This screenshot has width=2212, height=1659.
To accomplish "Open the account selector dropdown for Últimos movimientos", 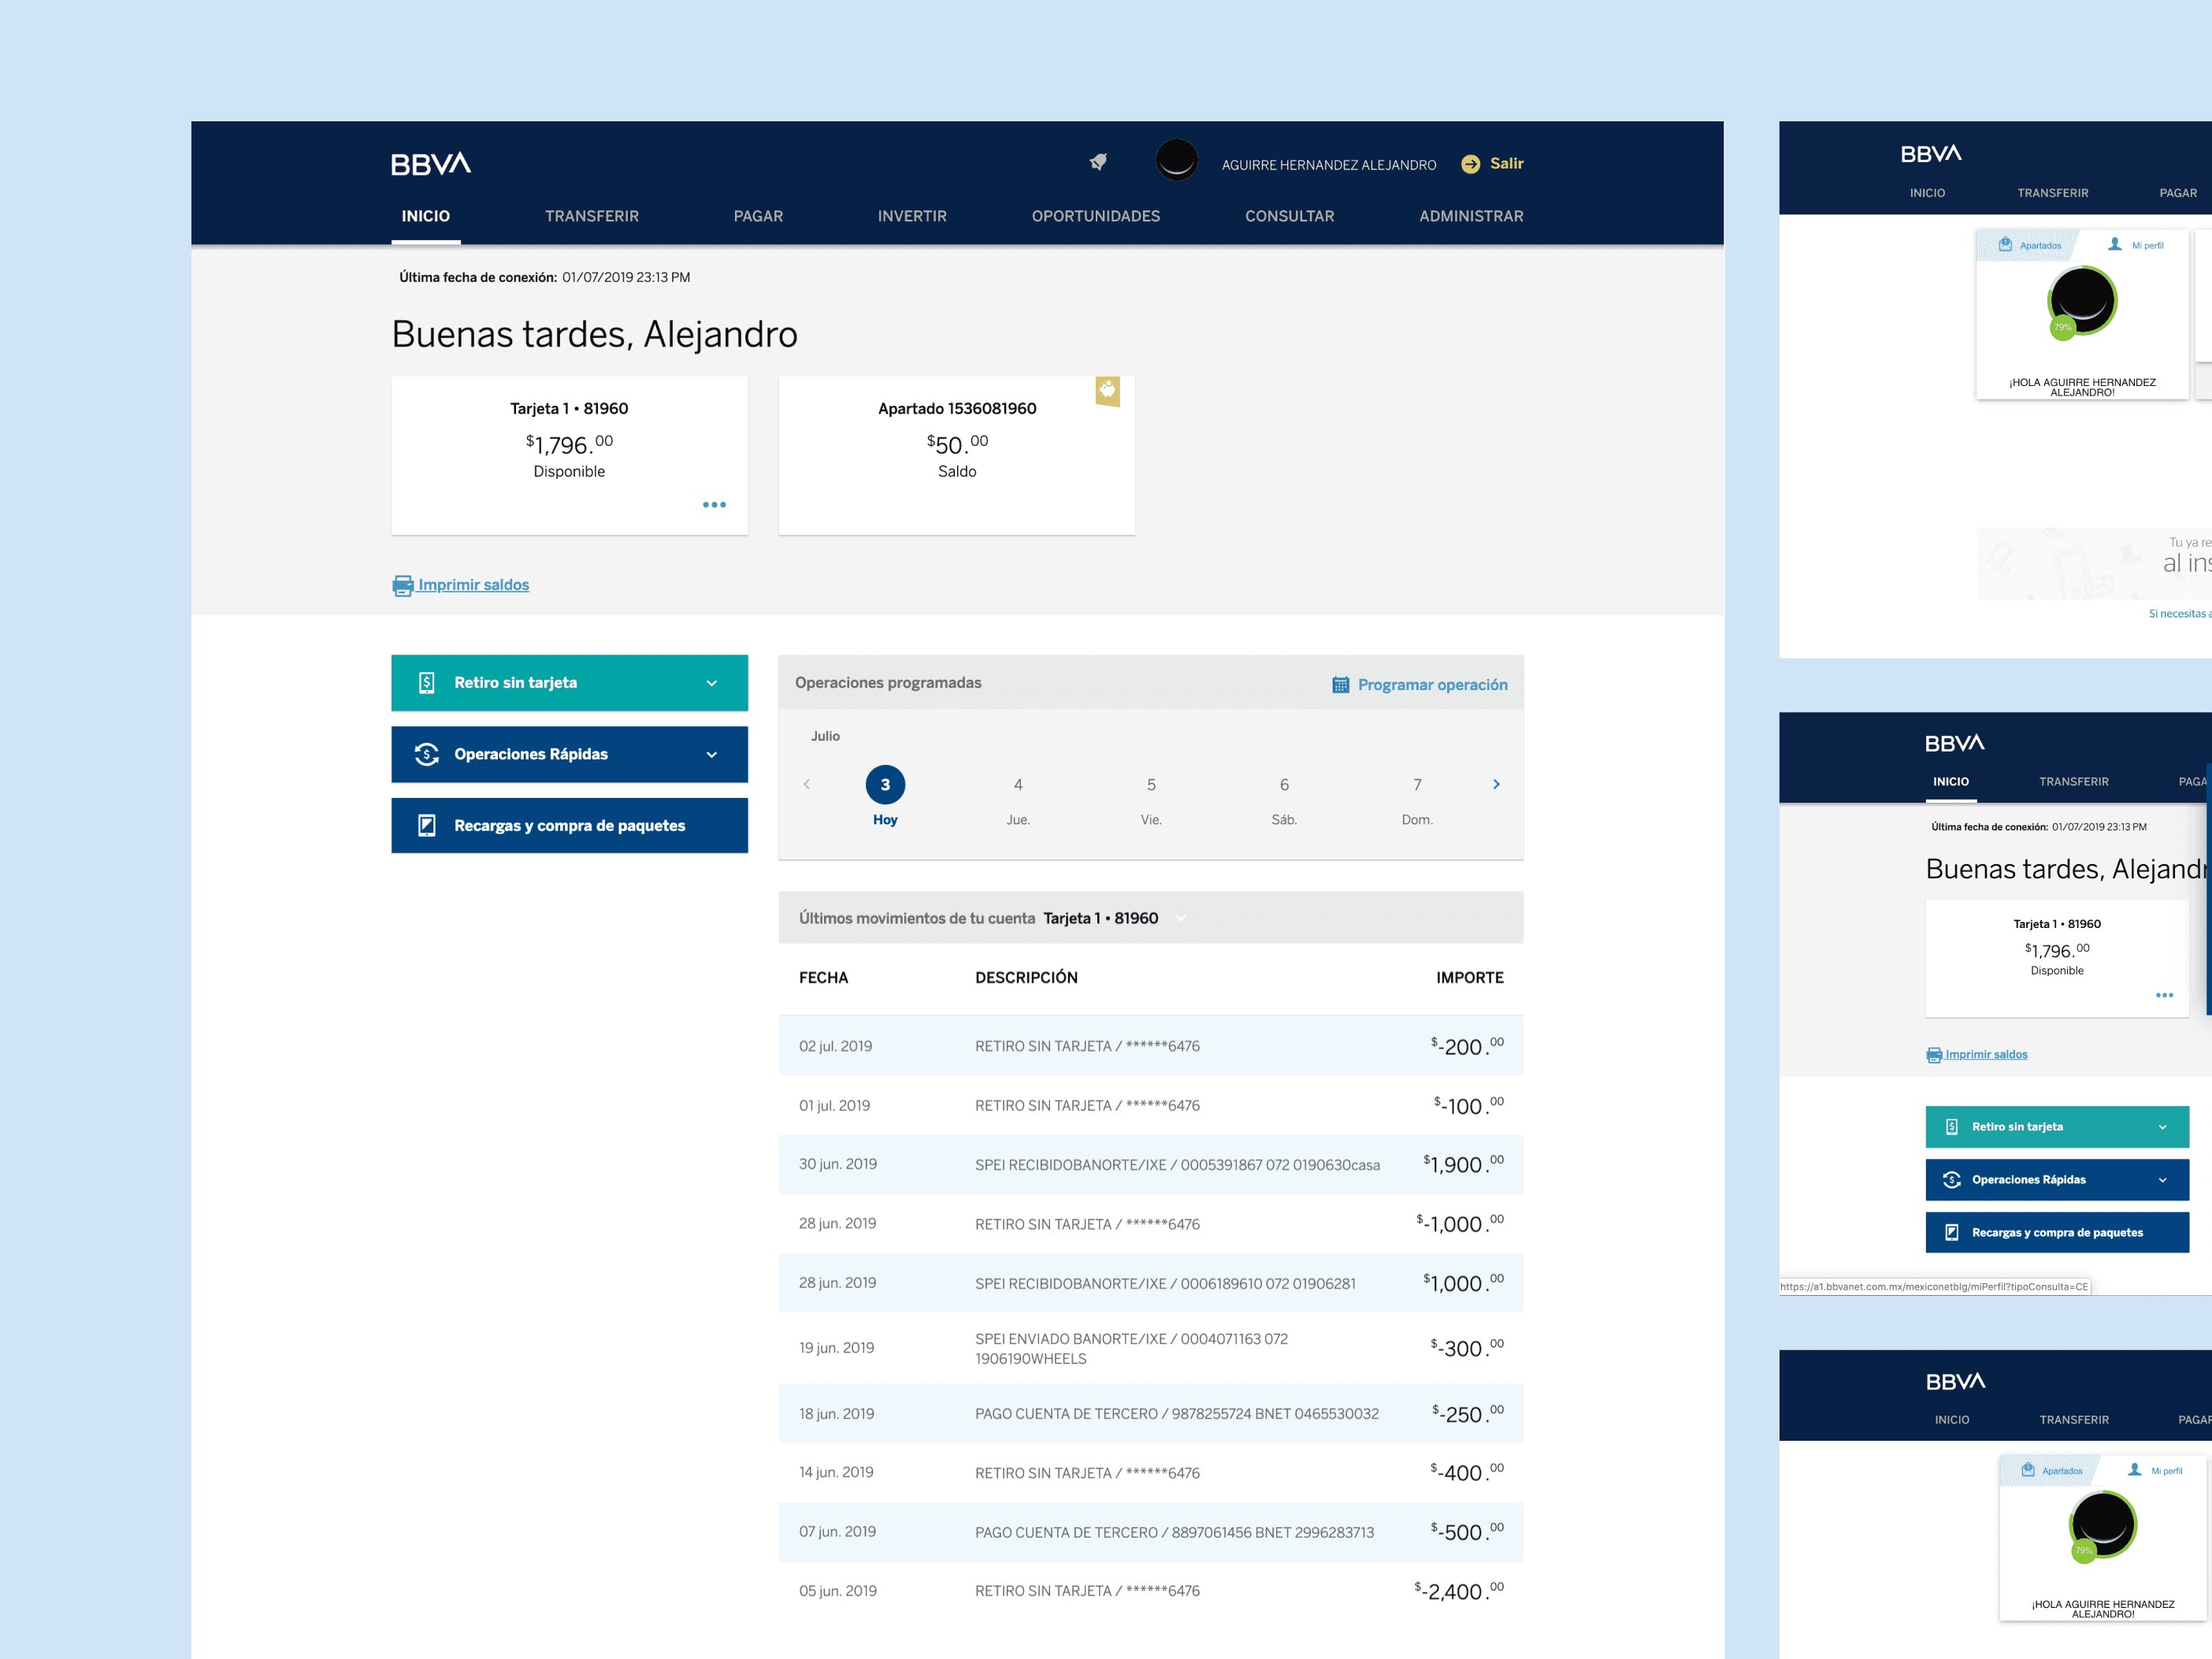I will click(1181, 918).
